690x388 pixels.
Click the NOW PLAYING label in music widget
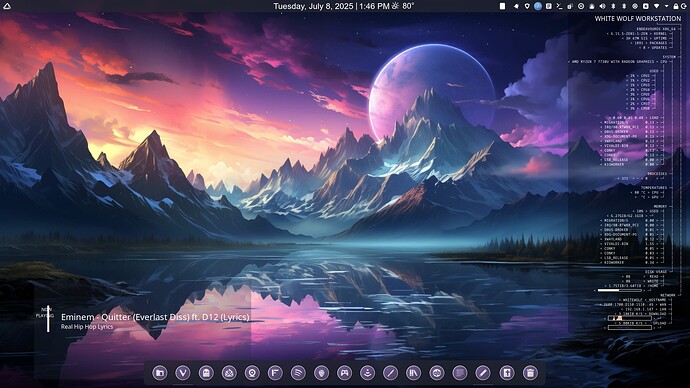(44, 313)
